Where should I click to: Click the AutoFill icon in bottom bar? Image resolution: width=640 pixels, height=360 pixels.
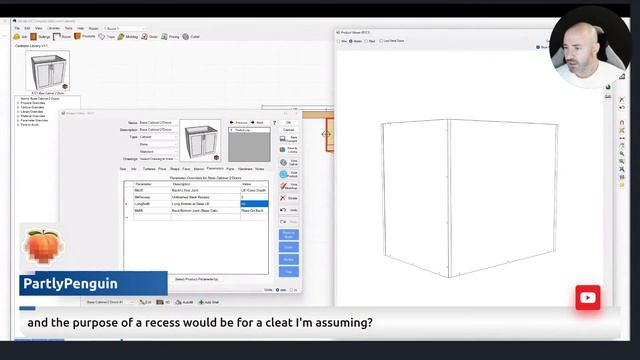(178, 302)
